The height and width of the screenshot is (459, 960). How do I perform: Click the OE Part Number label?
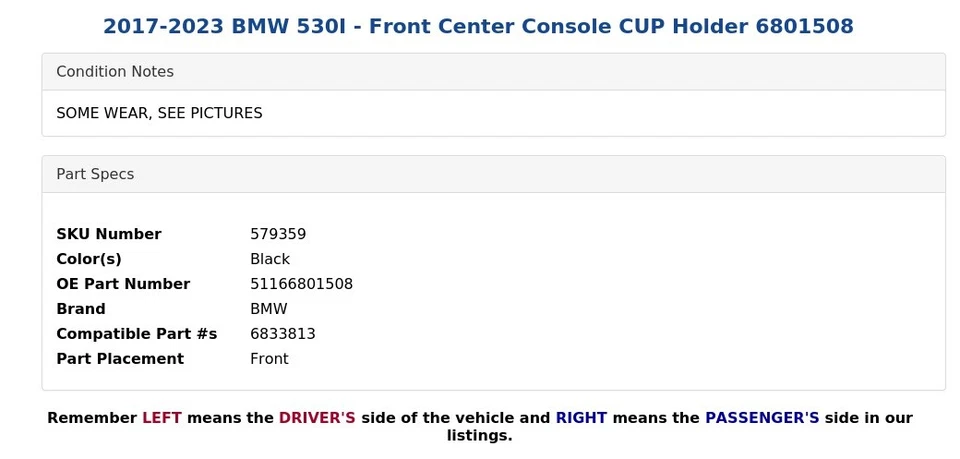[x=123, y=284]
